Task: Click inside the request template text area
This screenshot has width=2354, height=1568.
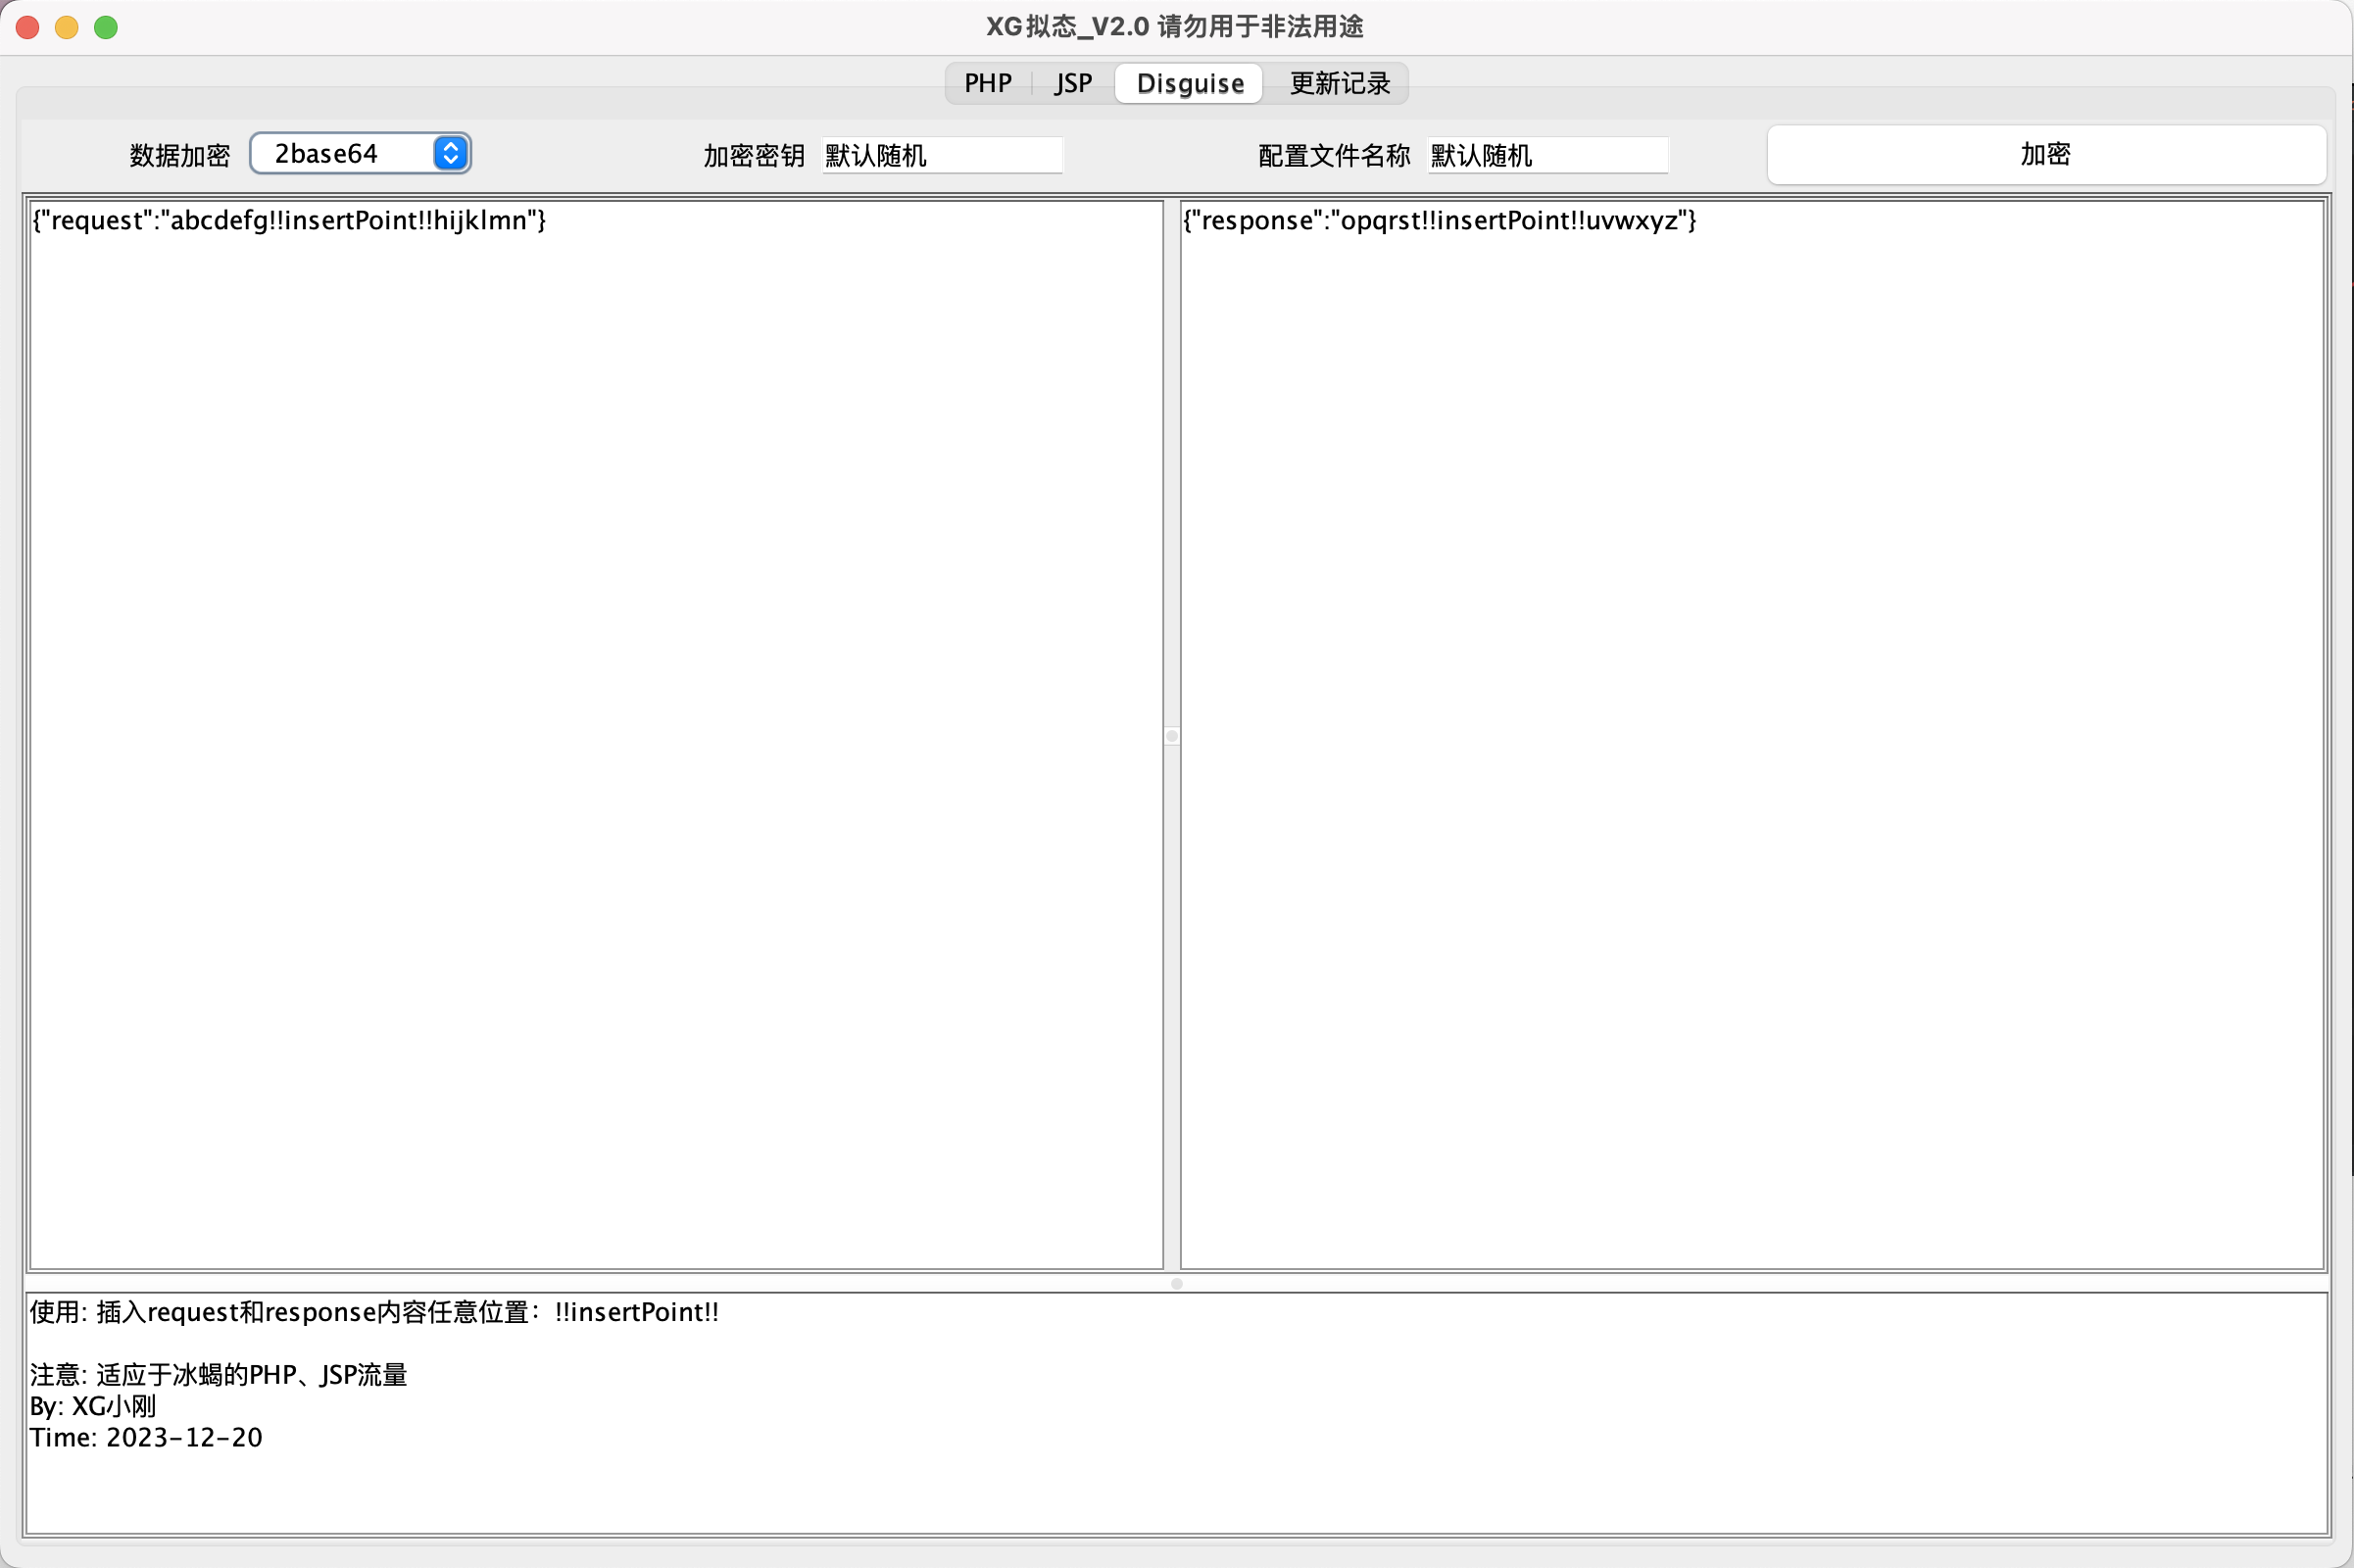Action: (596, 735)
